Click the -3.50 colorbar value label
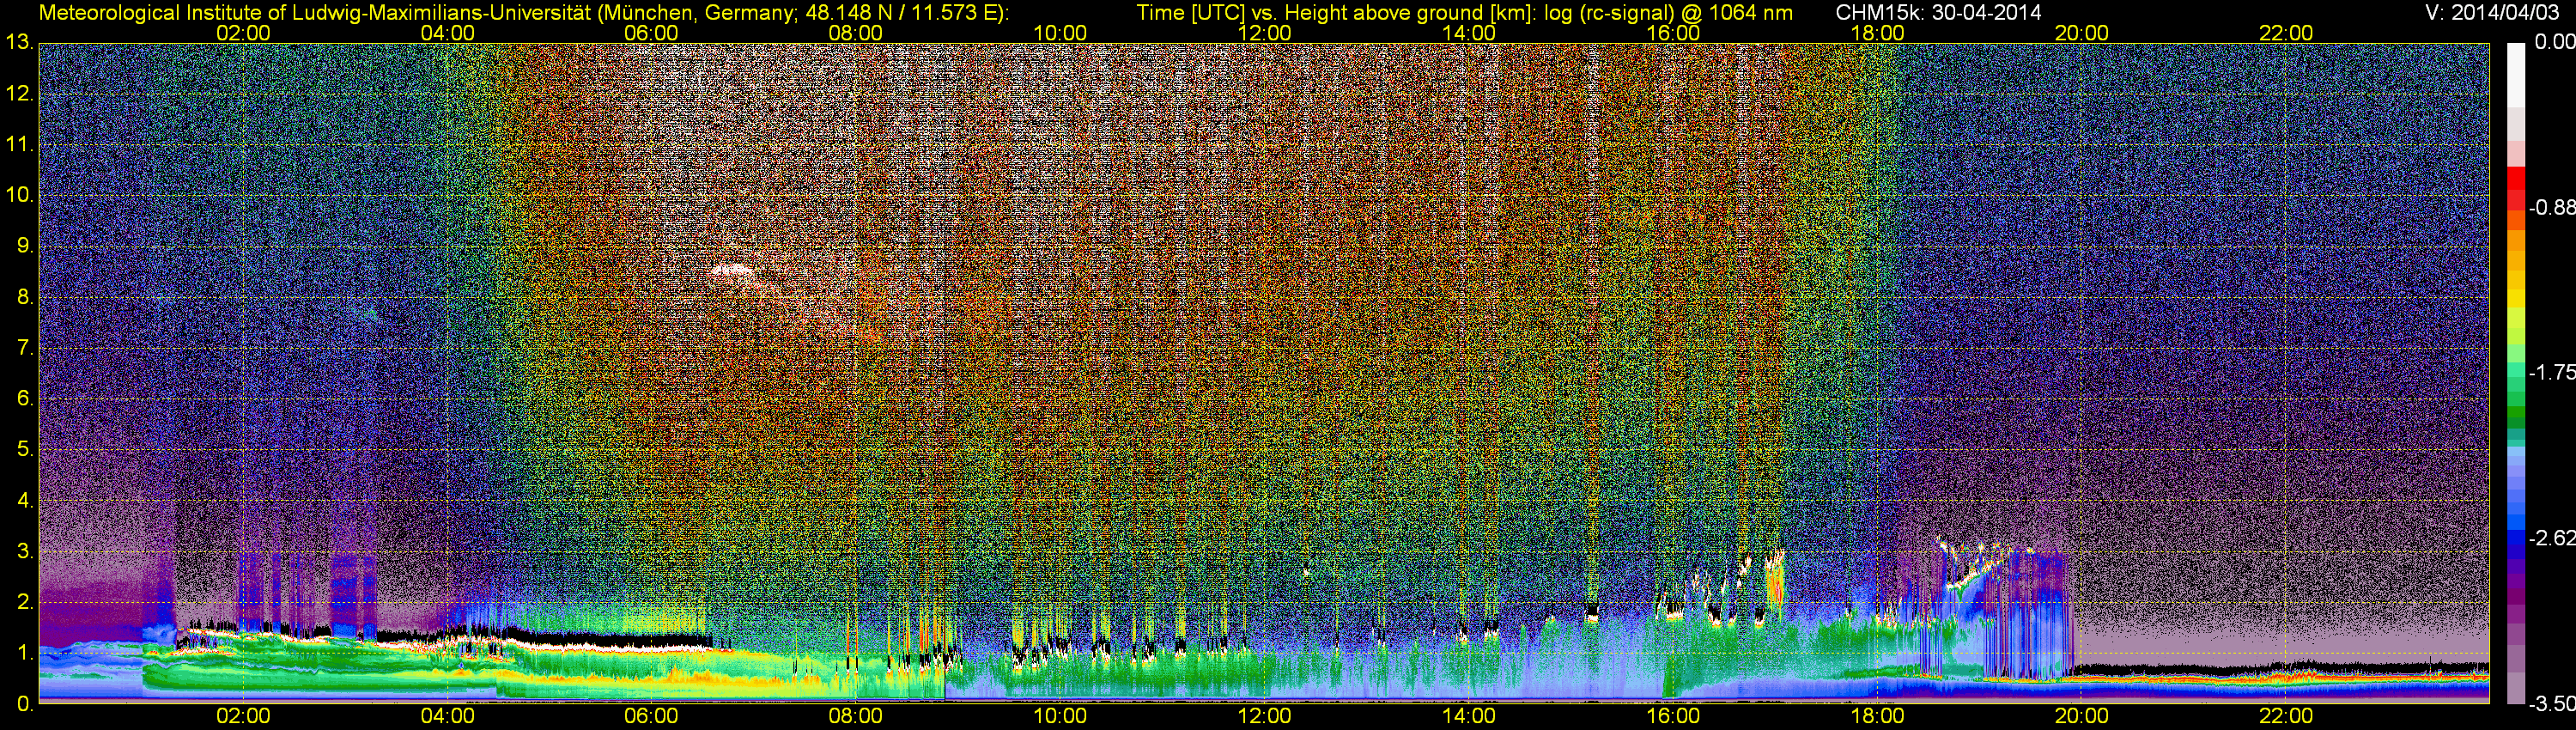The height and width of the screenshot is (730, 2576). tap(2551, 704)
